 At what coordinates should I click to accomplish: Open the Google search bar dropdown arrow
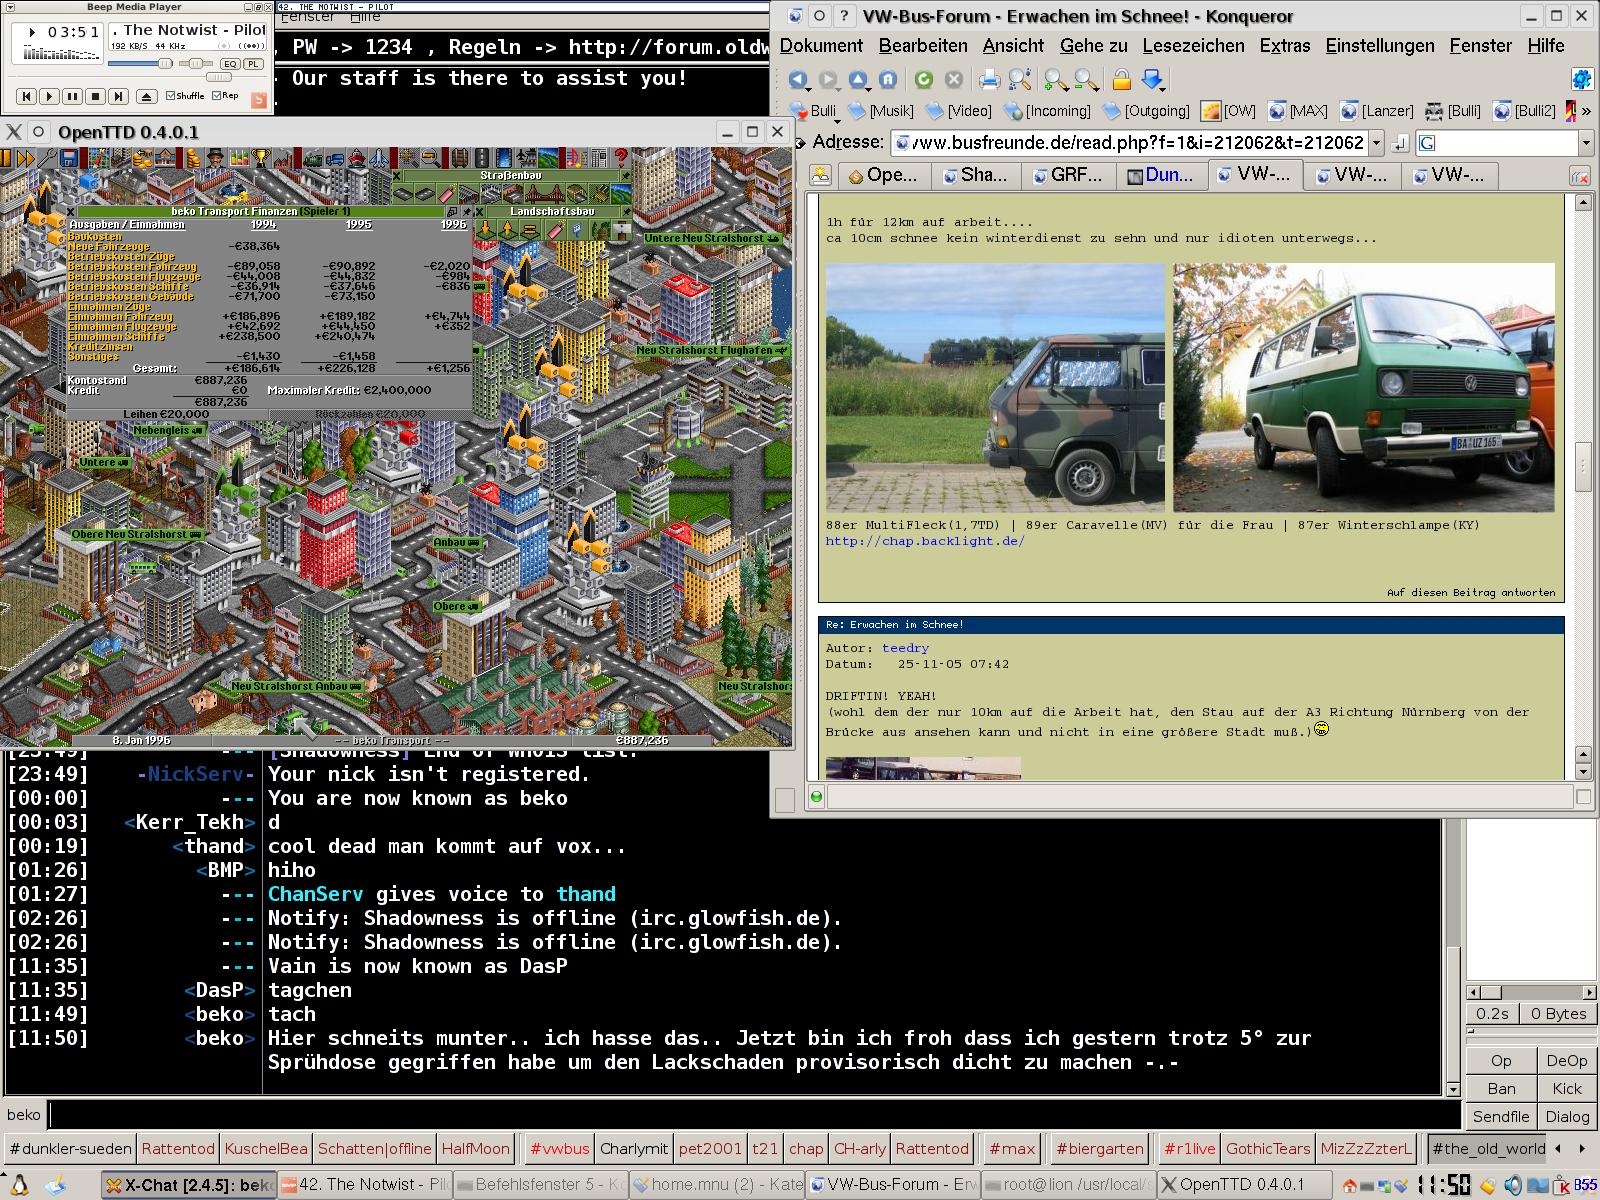tap(1585, 143)
